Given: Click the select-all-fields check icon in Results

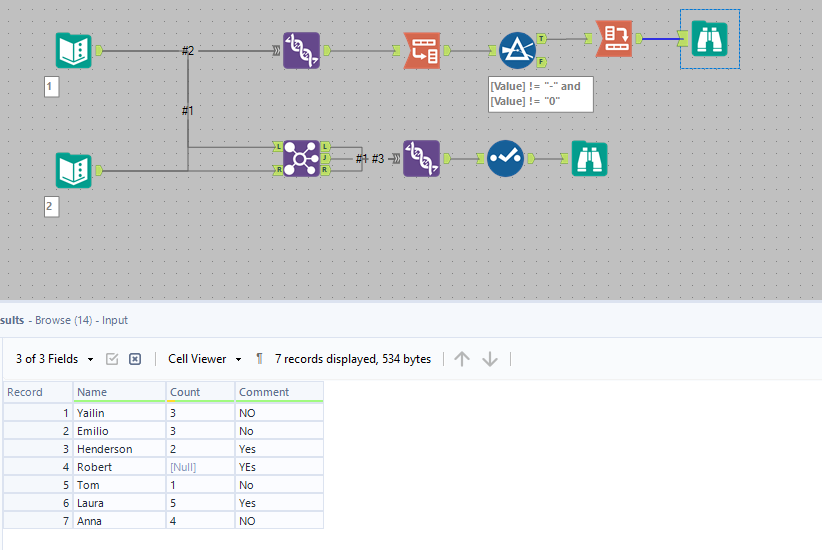Looking at the screenshot, I should pos(112,359).
